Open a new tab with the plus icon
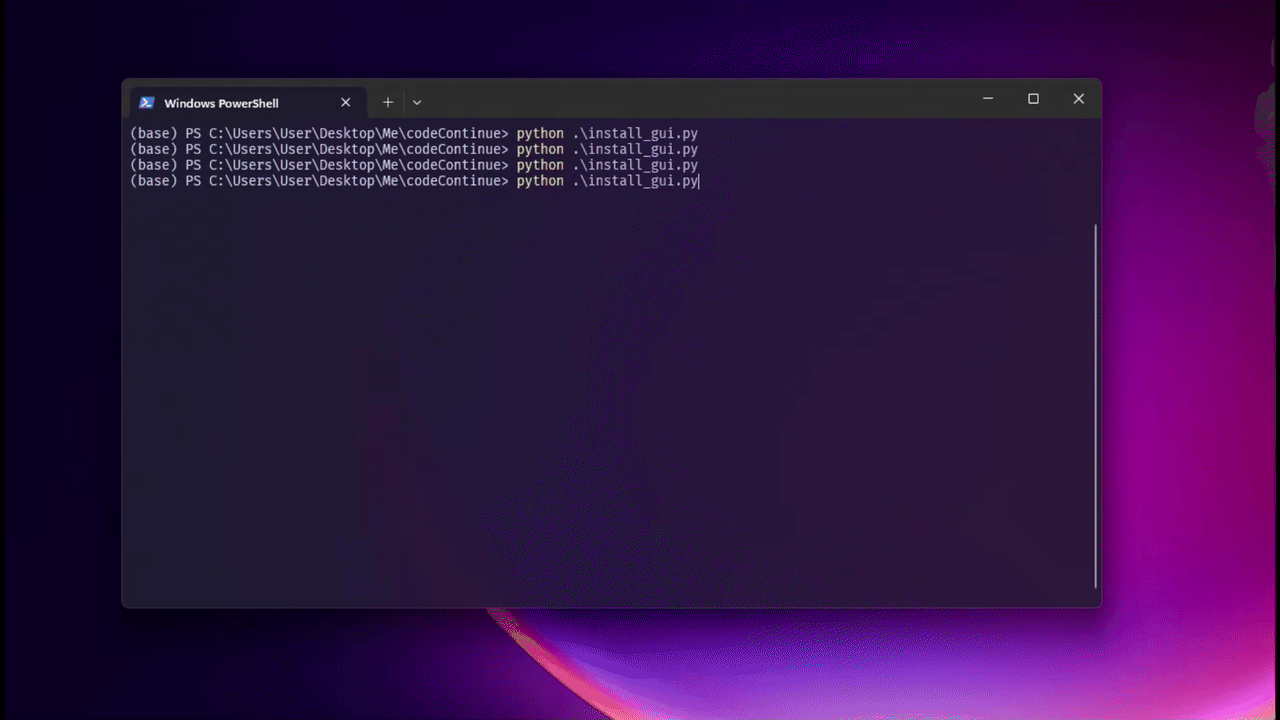 pyautogui.click(x=387, y=101)
